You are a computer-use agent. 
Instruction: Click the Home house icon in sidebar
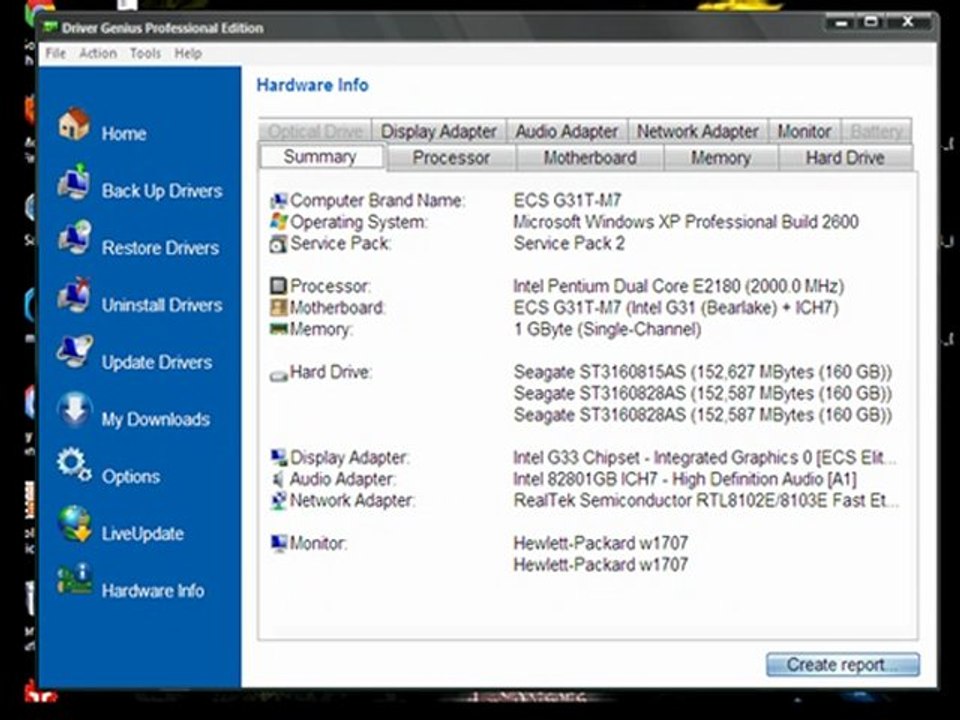pos(74,124)
